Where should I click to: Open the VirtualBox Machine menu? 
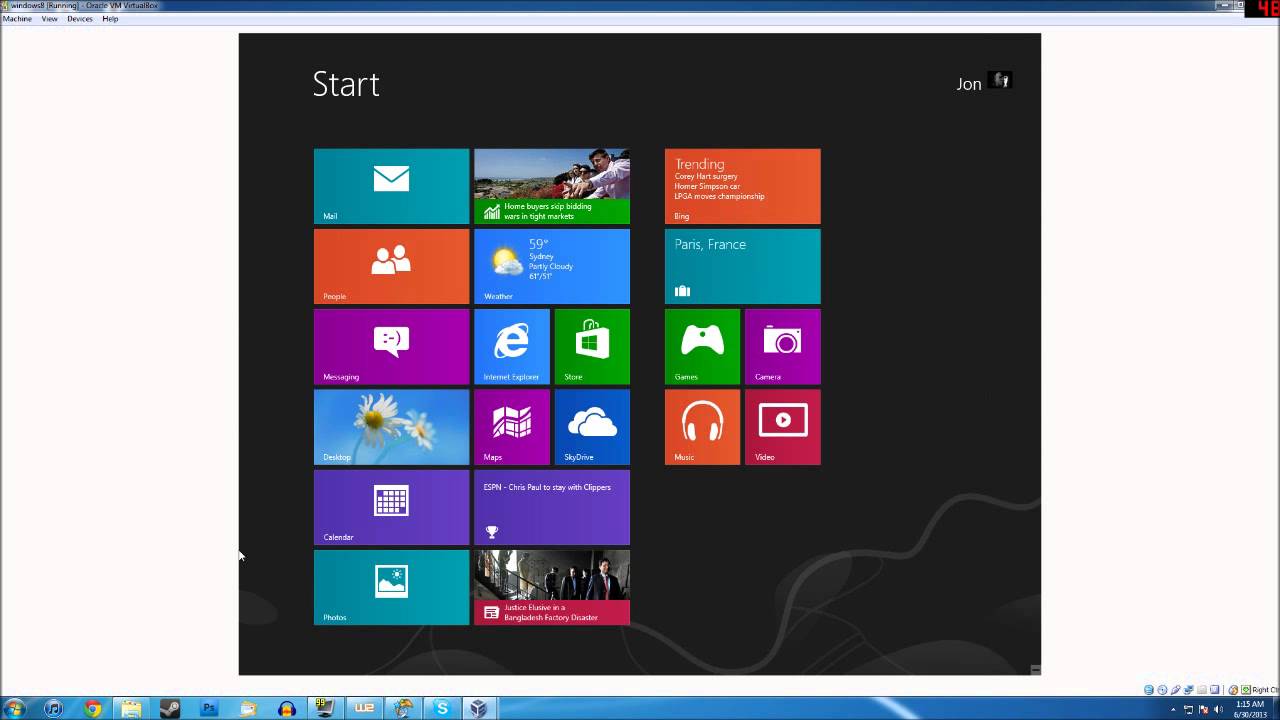point(17,19)
